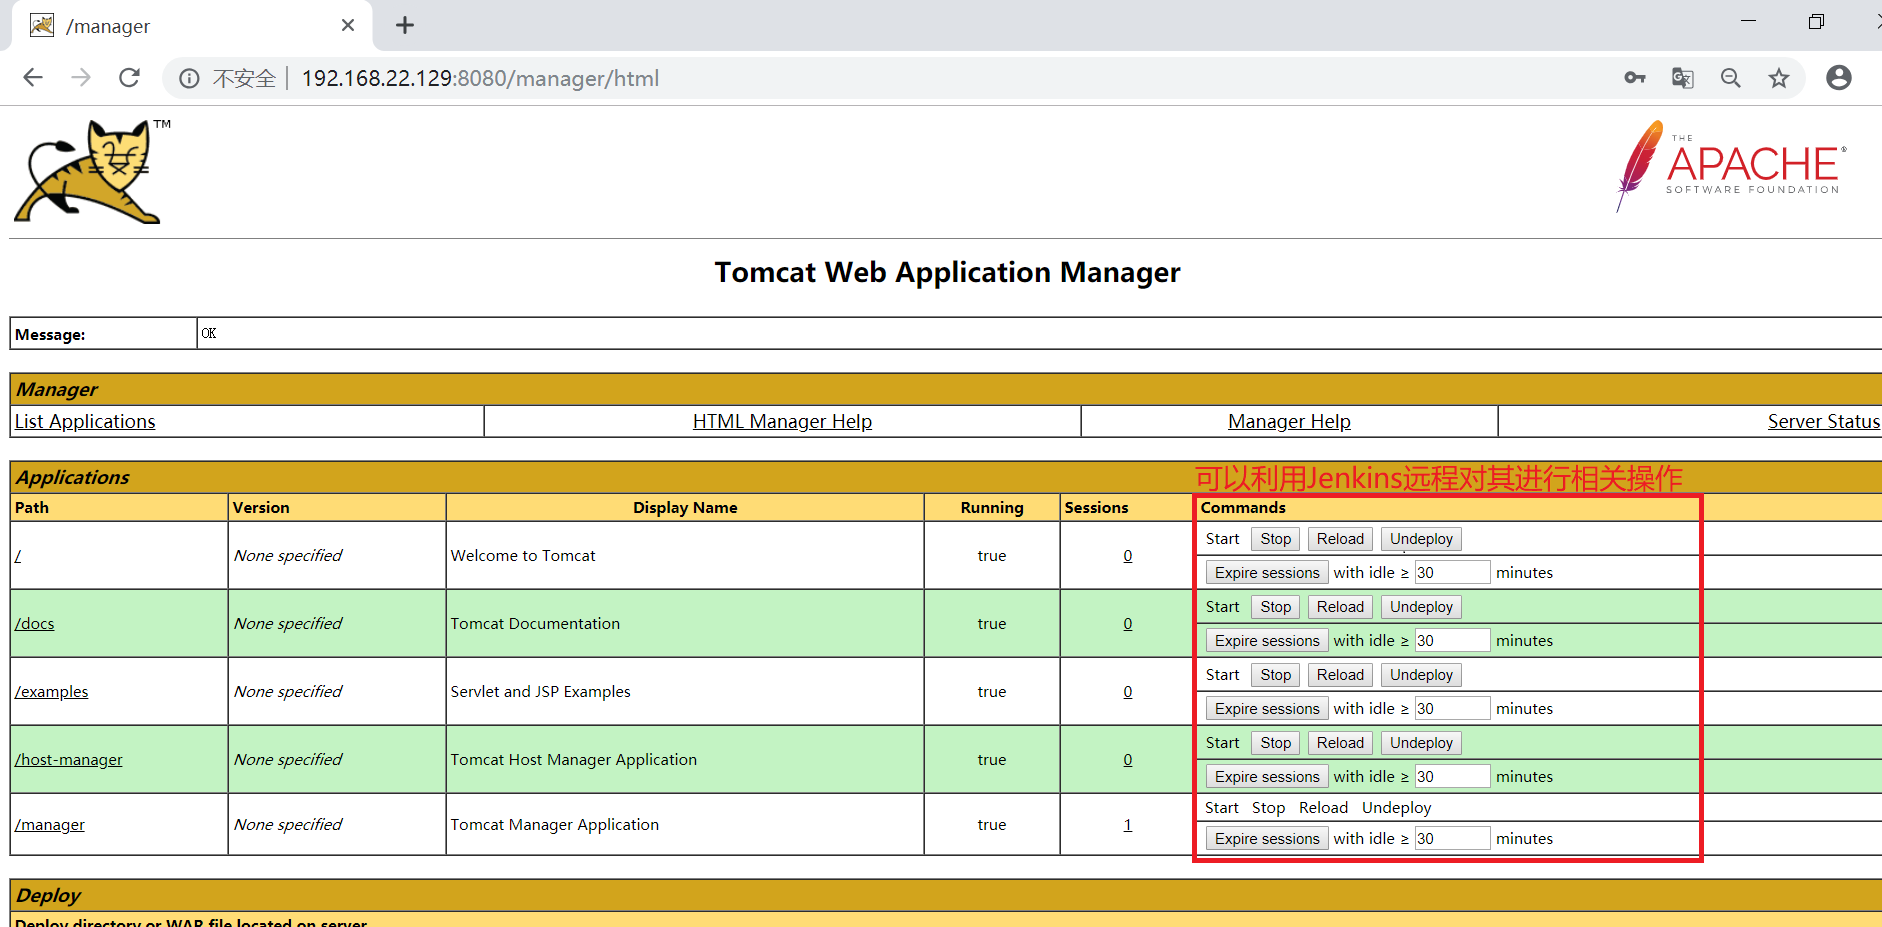
Task: Open the user profile avatar icon
Action: [1839, 78]
